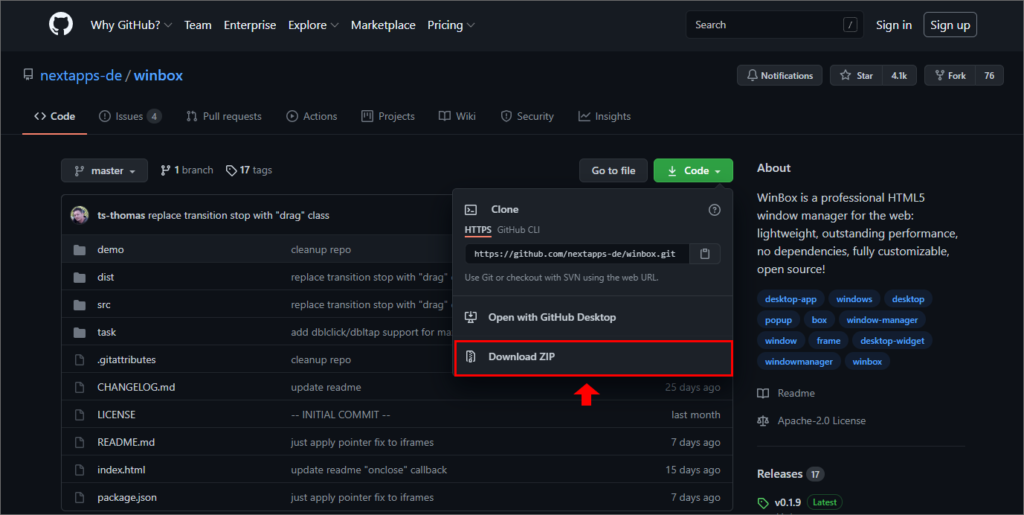Screen dimensions: 1024x515
Task: Click the Go to file button
Action: pyautogui.click(x=613, y=170)
